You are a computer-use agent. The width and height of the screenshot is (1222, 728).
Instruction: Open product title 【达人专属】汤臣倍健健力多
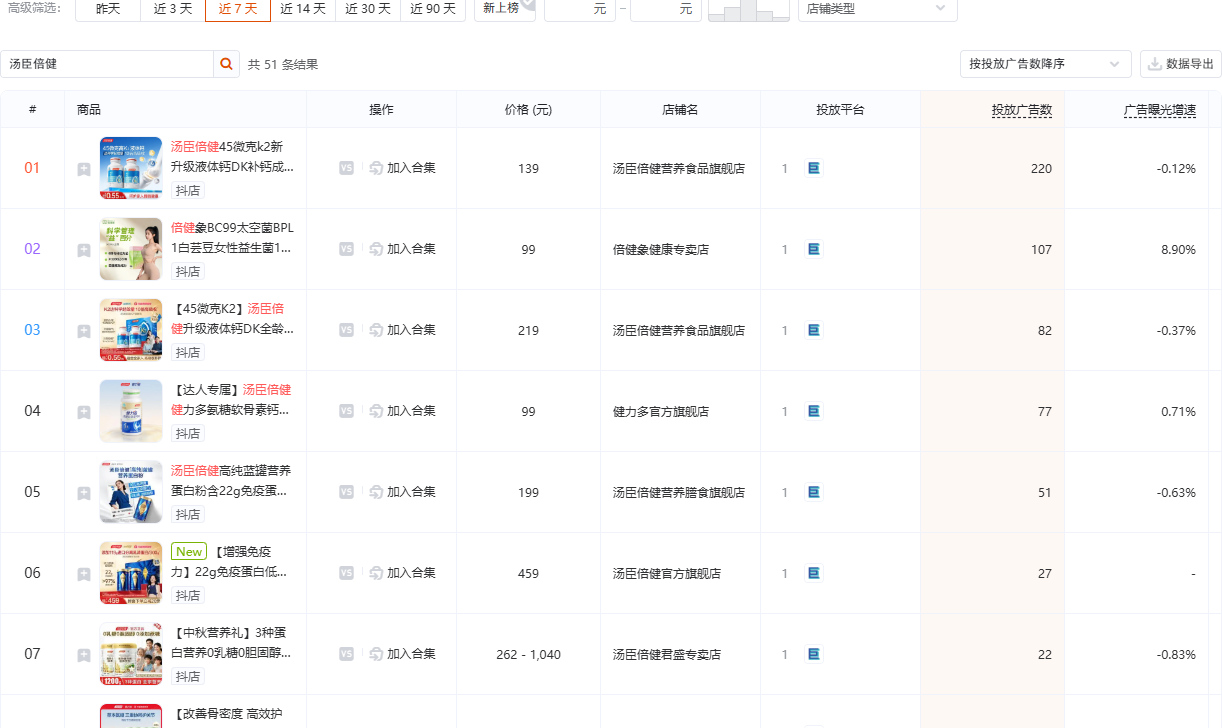232,399
